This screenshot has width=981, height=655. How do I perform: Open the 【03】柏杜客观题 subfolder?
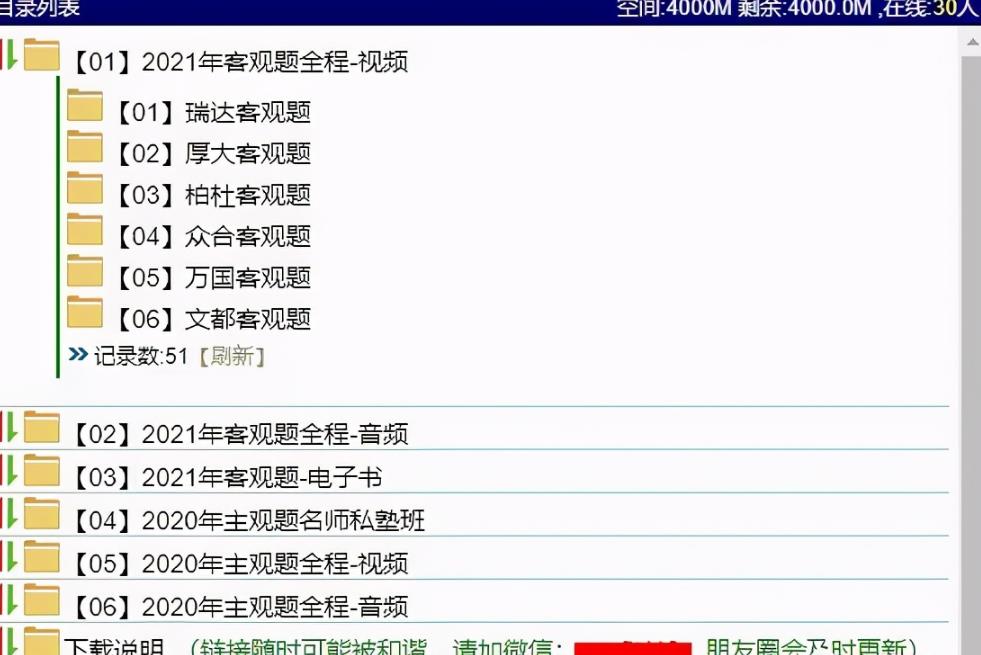coord(213,195)
